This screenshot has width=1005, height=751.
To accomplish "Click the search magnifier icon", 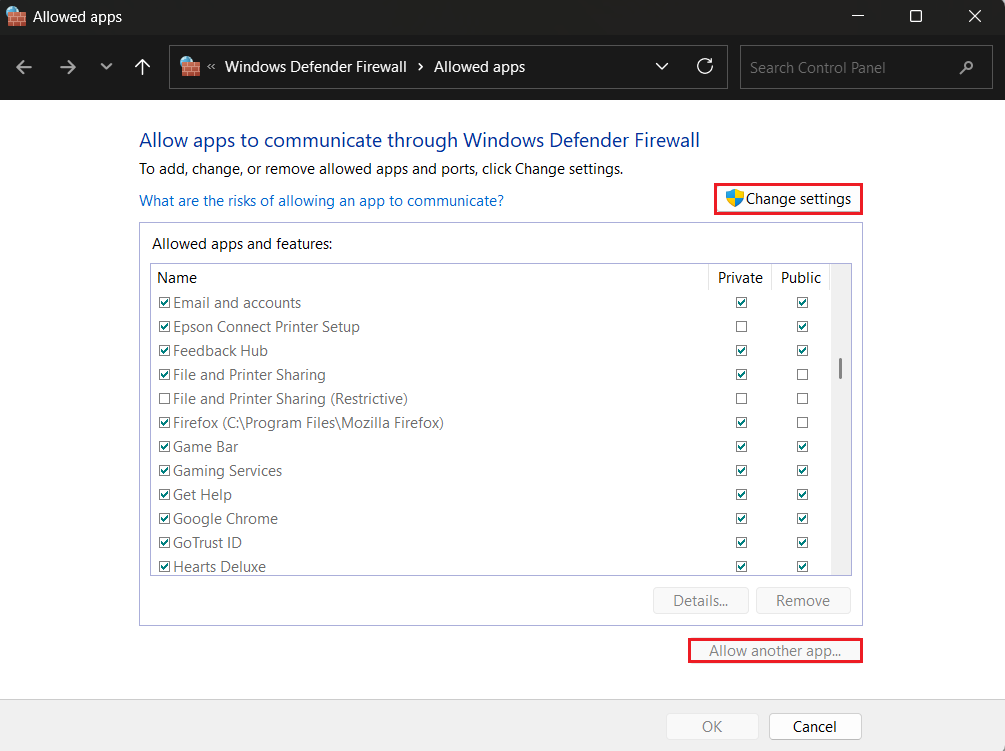I will 966,68.
